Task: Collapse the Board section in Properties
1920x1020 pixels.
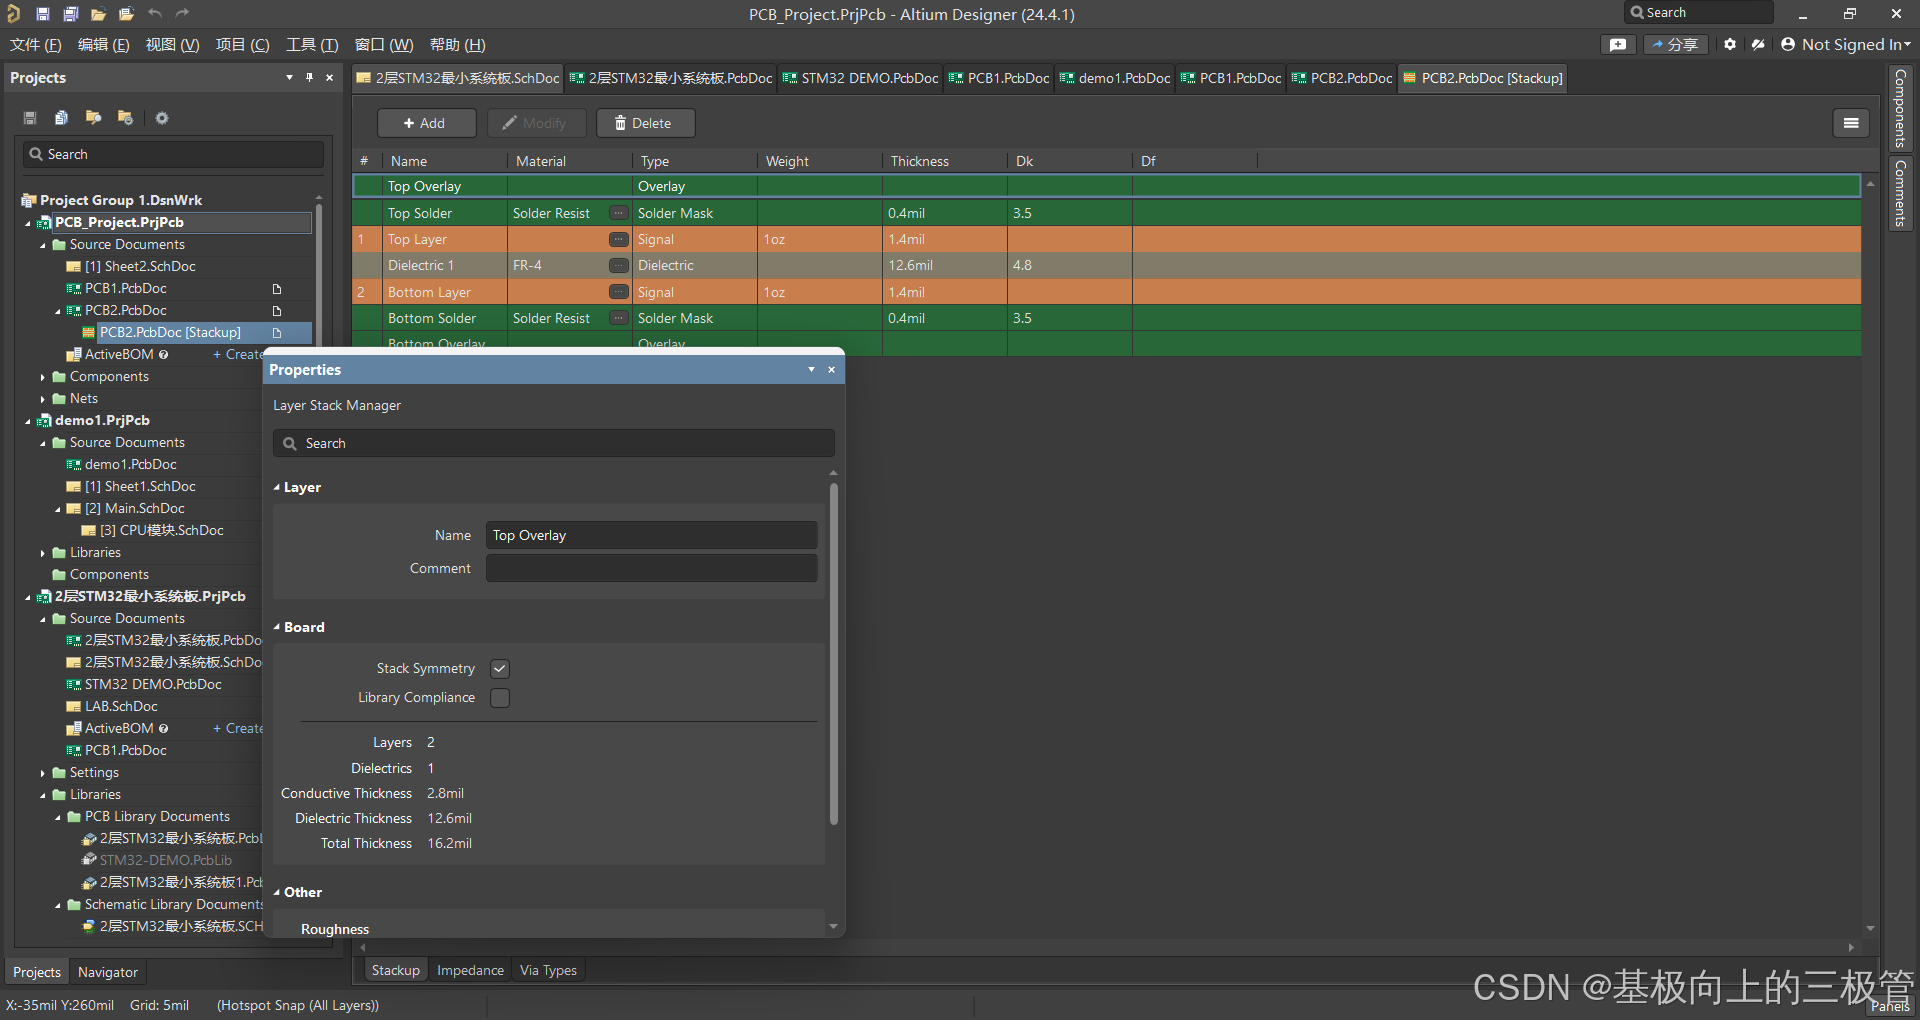Action: tap(277, 627)
